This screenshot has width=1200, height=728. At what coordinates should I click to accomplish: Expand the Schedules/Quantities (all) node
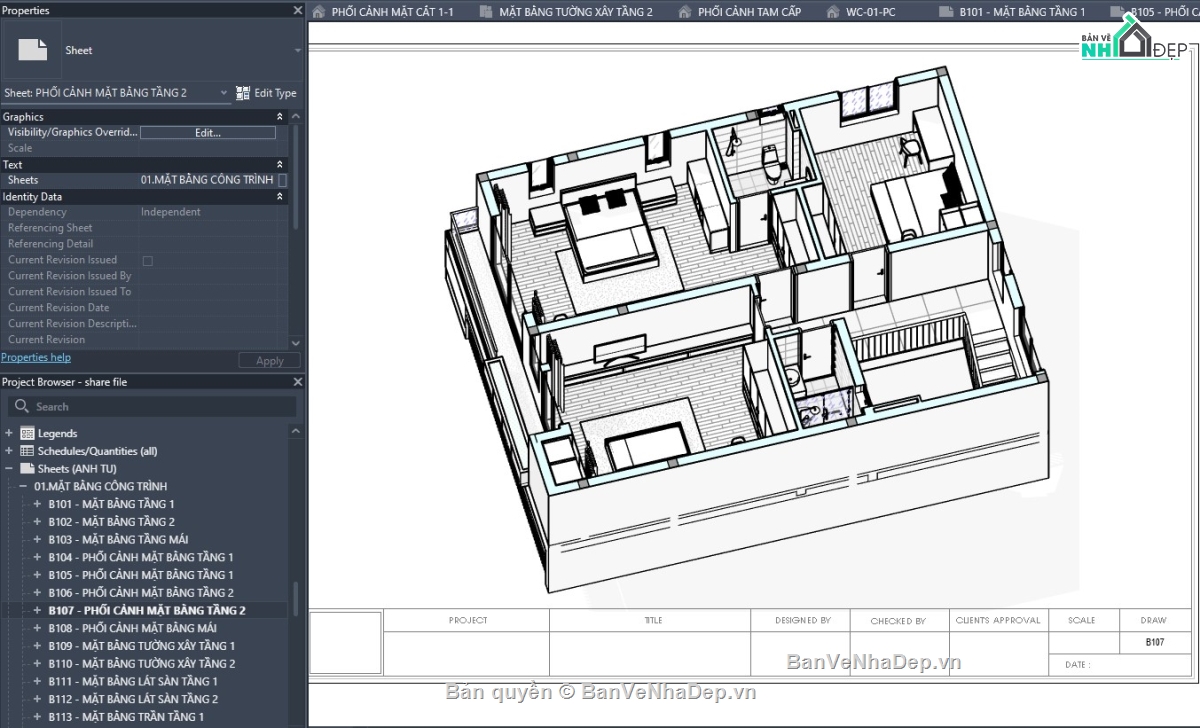9,451
